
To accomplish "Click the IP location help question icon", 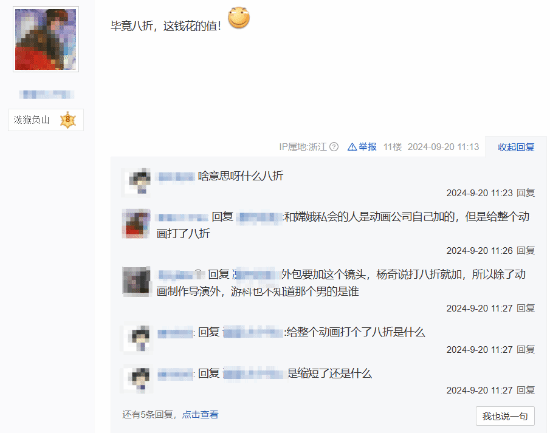I will (334, 147).
